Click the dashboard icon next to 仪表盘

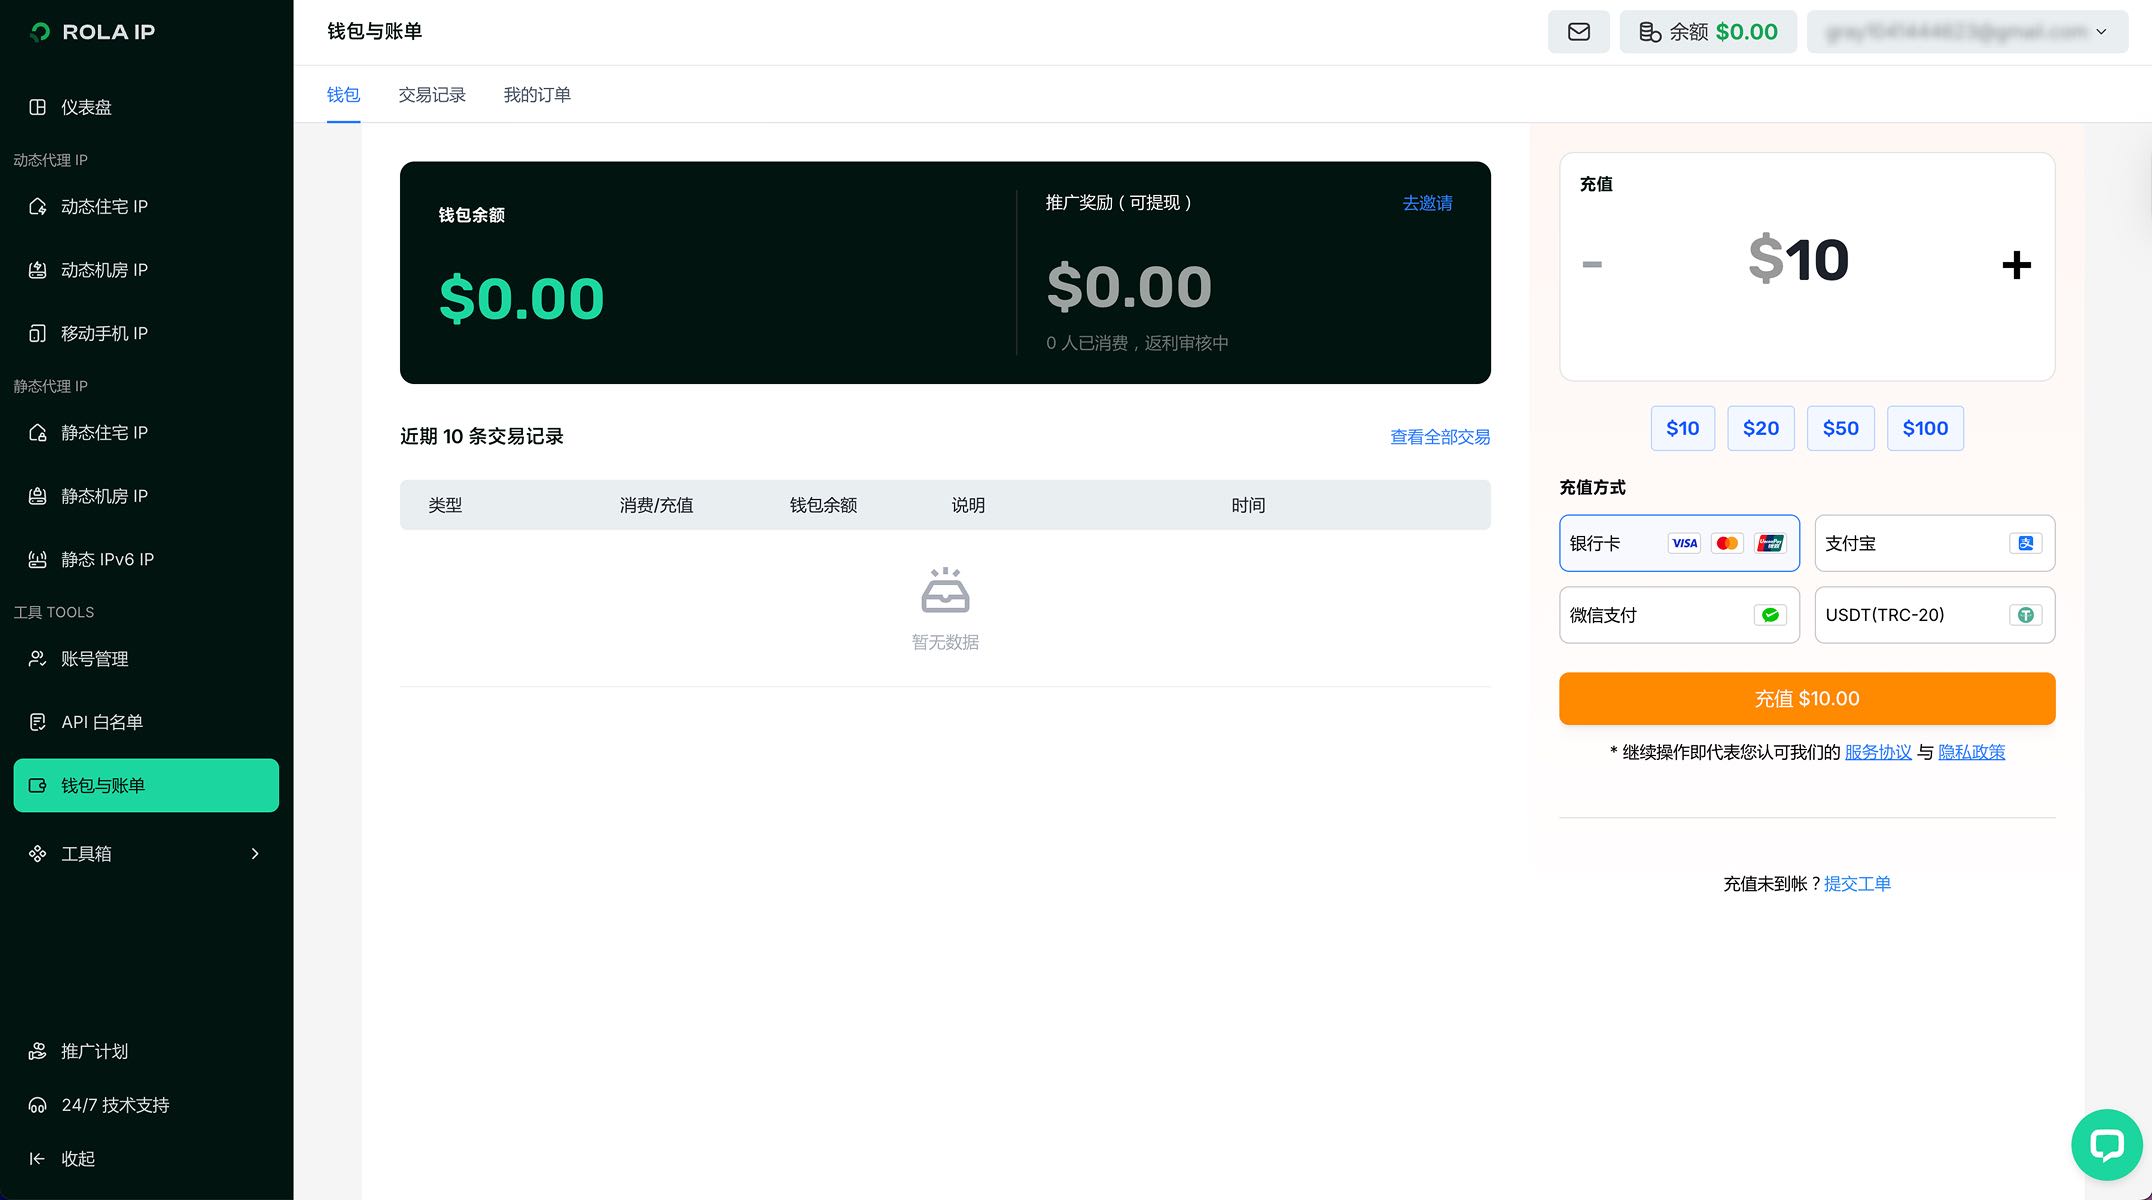[37, 107]
